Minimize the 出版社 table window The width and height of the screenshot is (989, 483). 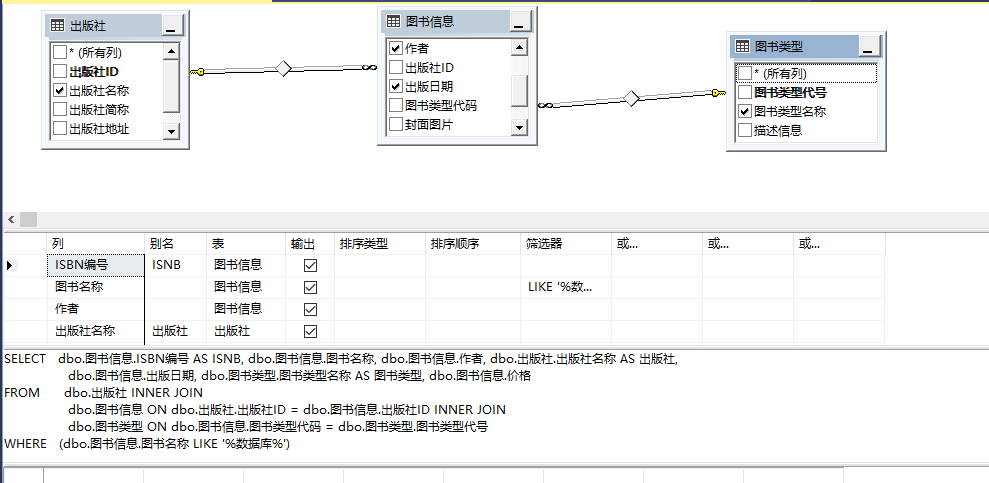(173, 26)
